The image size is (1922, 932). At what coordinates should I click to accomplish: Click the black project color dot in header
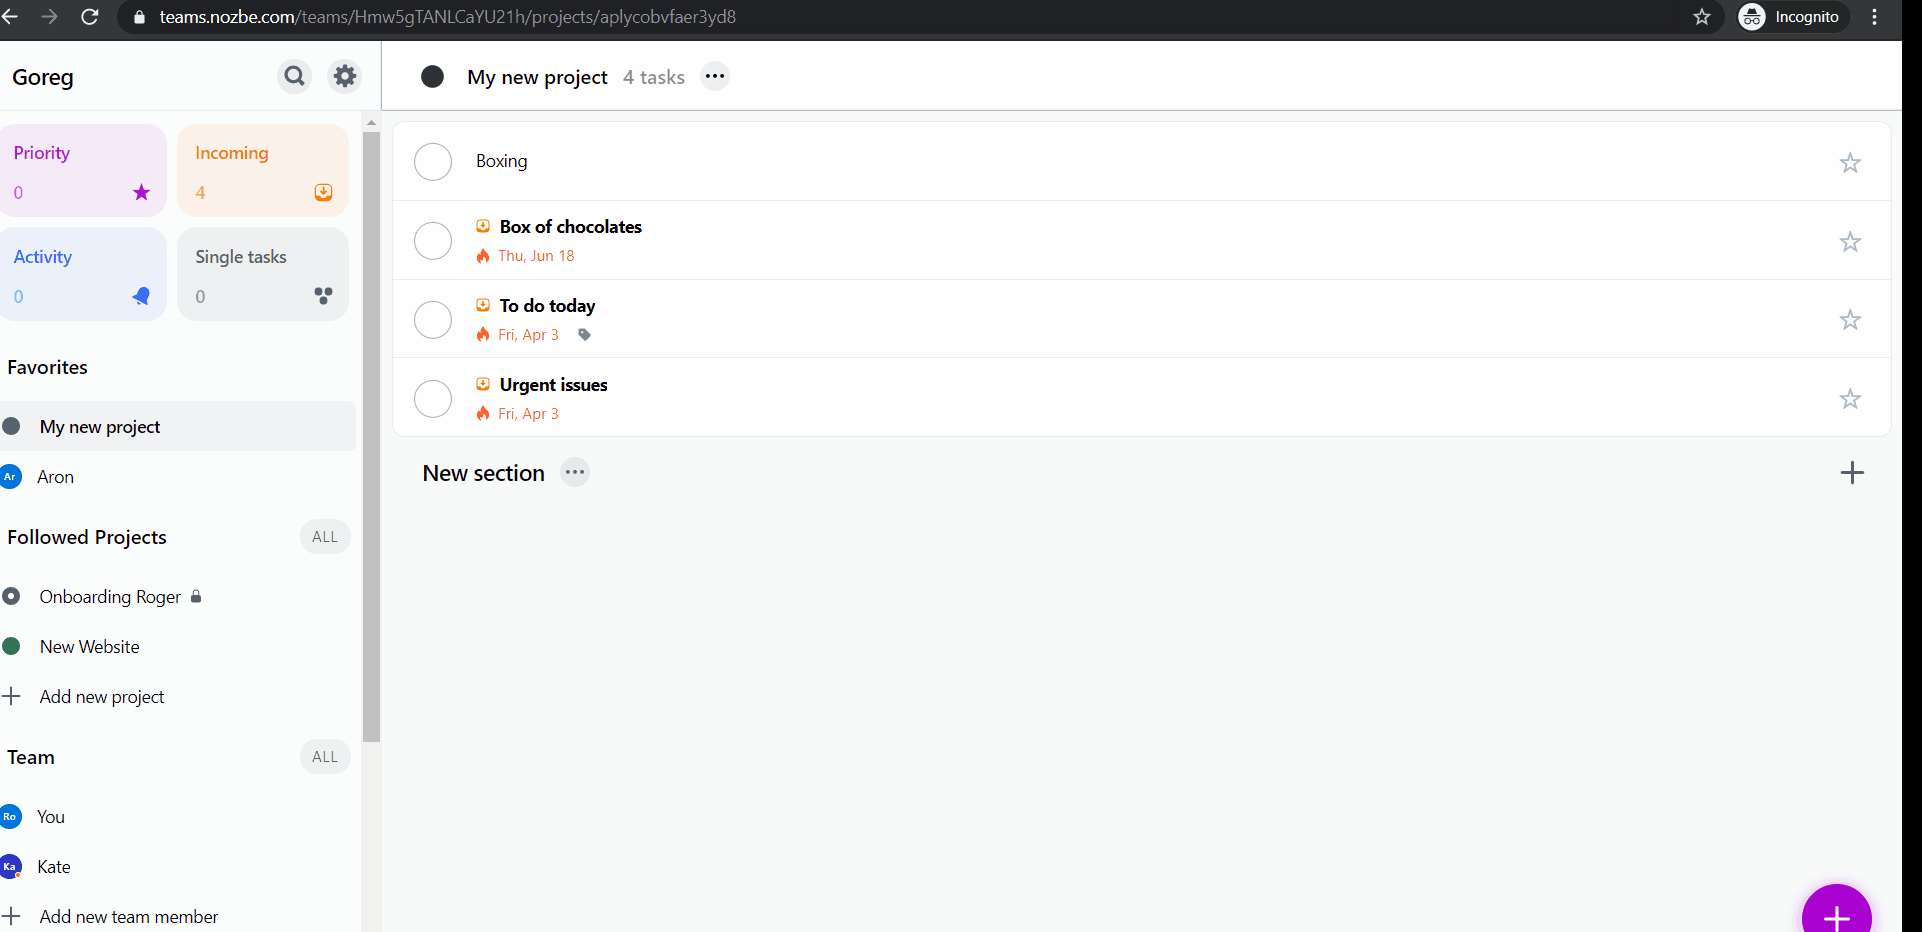[432, 76]
